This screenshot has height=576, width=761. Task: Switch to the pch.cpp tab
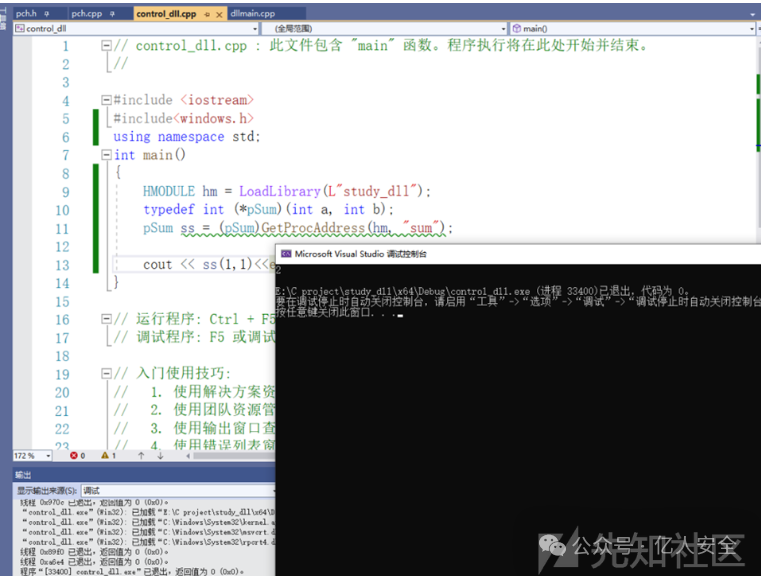coord(87,14)
